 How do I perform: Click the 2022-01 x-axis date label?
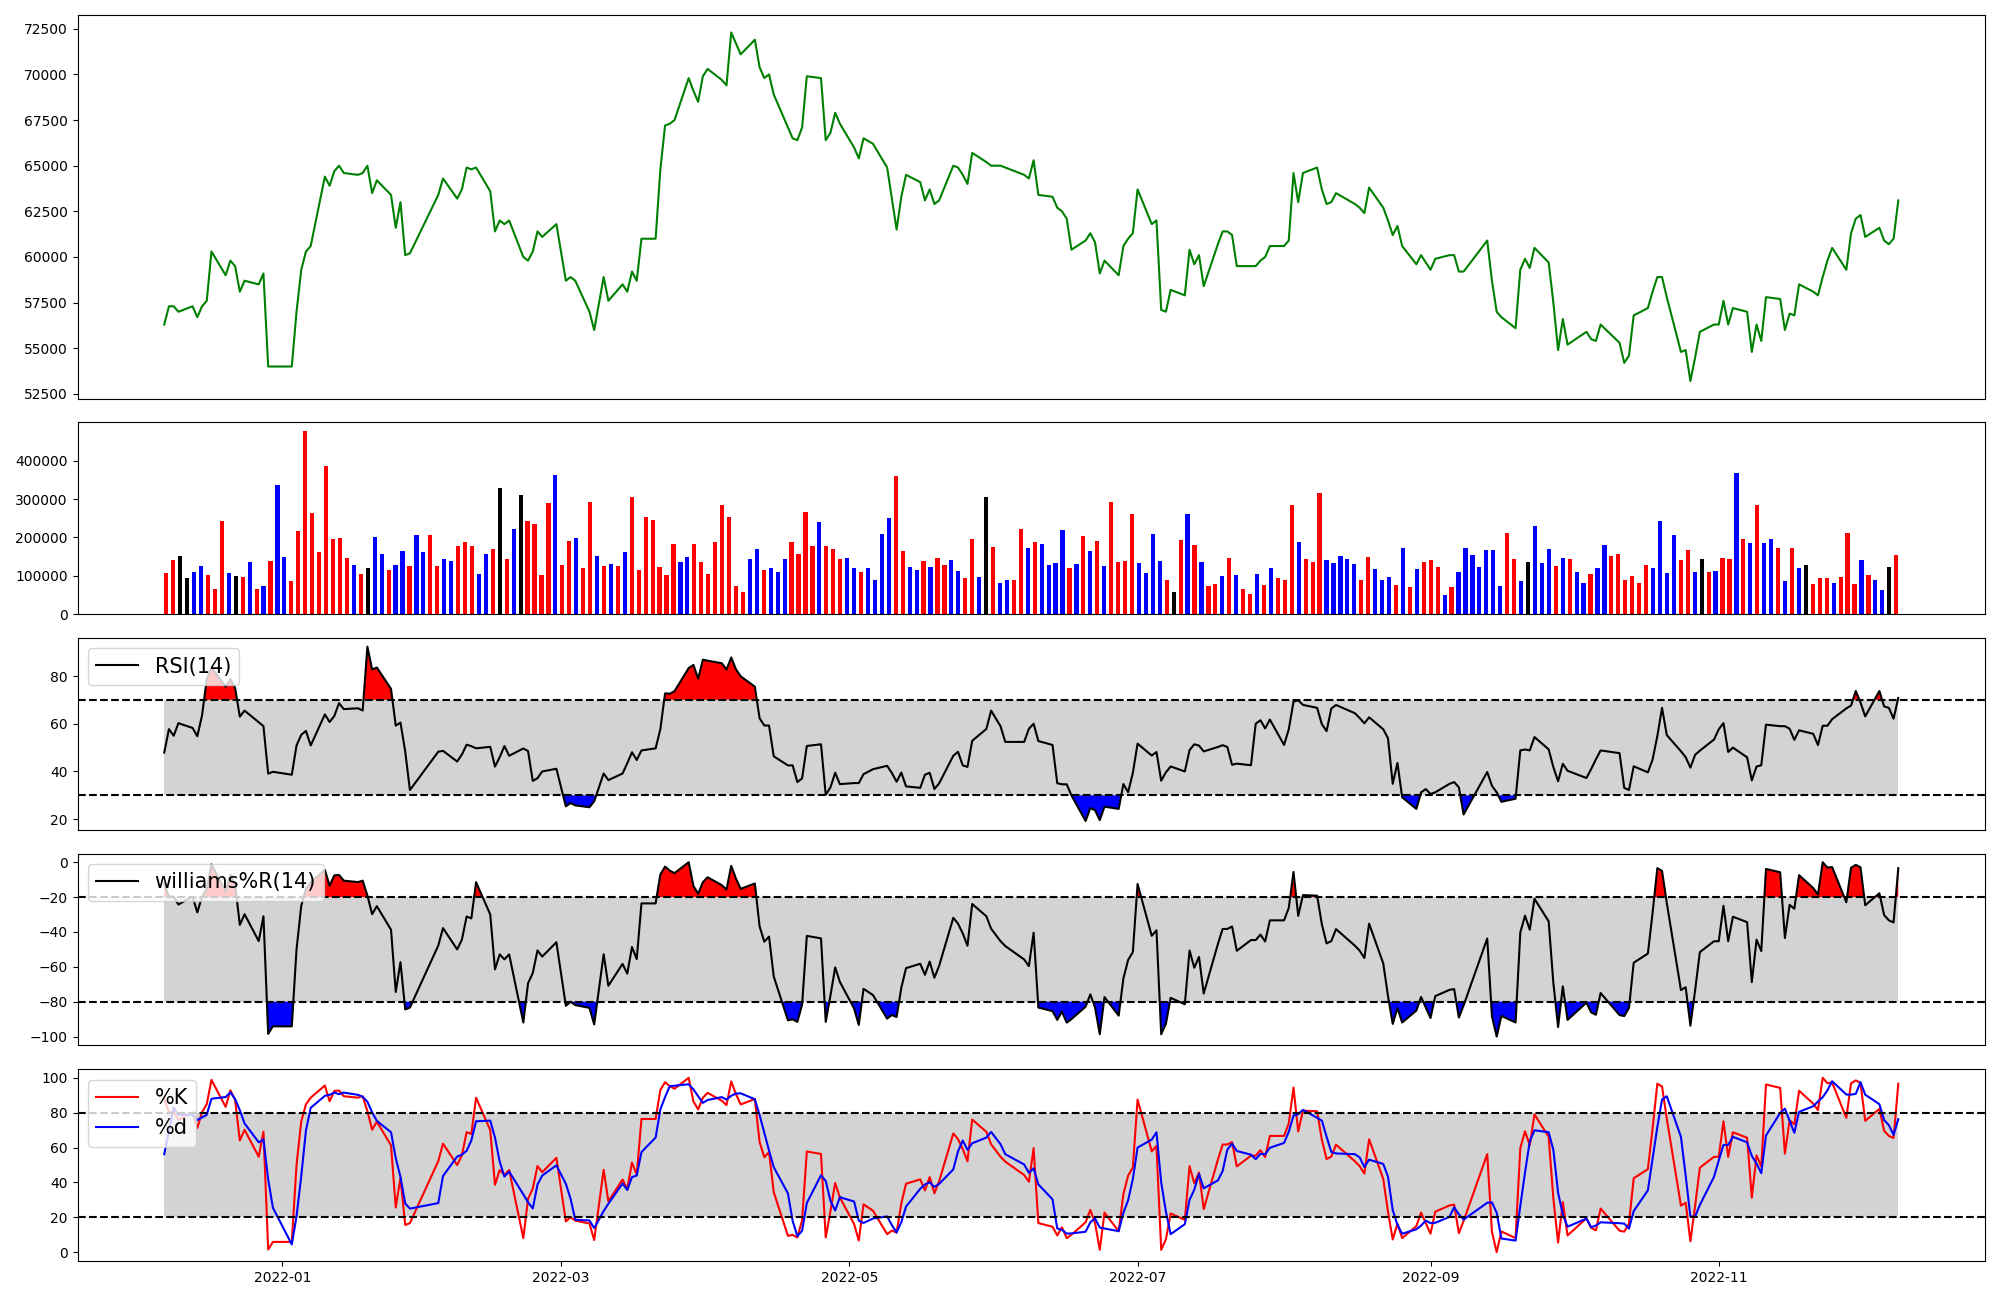coord(282,1277)
